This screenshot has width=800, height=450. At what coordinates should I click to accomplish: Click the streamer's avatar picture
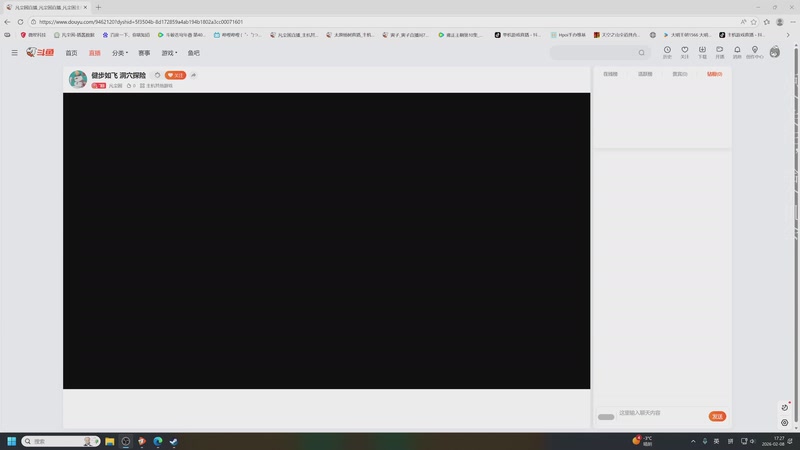[x=78, y=79]
